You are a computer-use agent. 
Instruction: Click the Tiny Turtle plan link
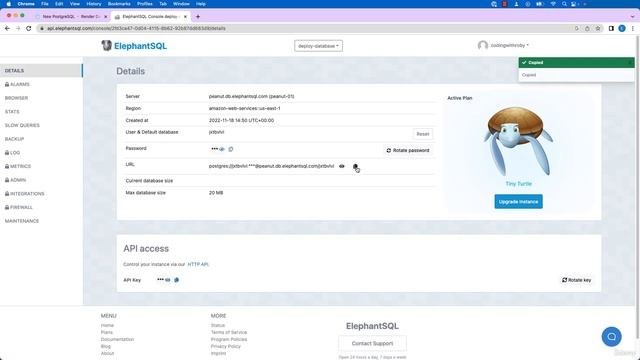click(518, 184)
